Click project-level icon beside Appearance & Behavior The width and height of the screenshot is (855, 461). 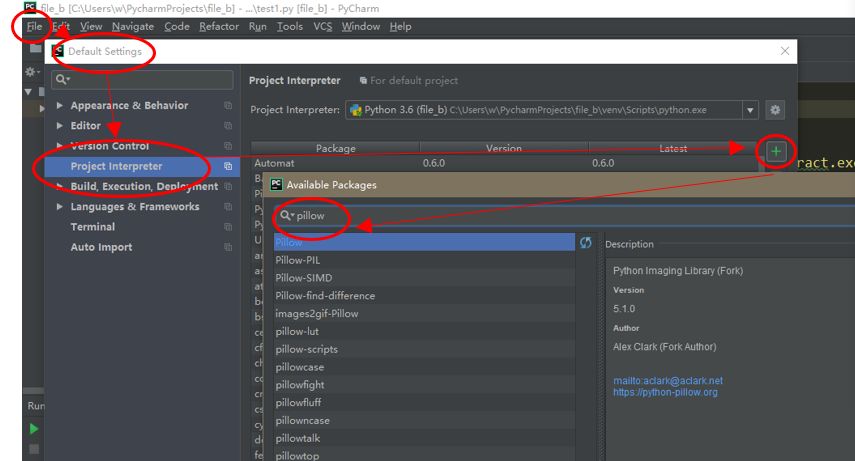(228, 105)
